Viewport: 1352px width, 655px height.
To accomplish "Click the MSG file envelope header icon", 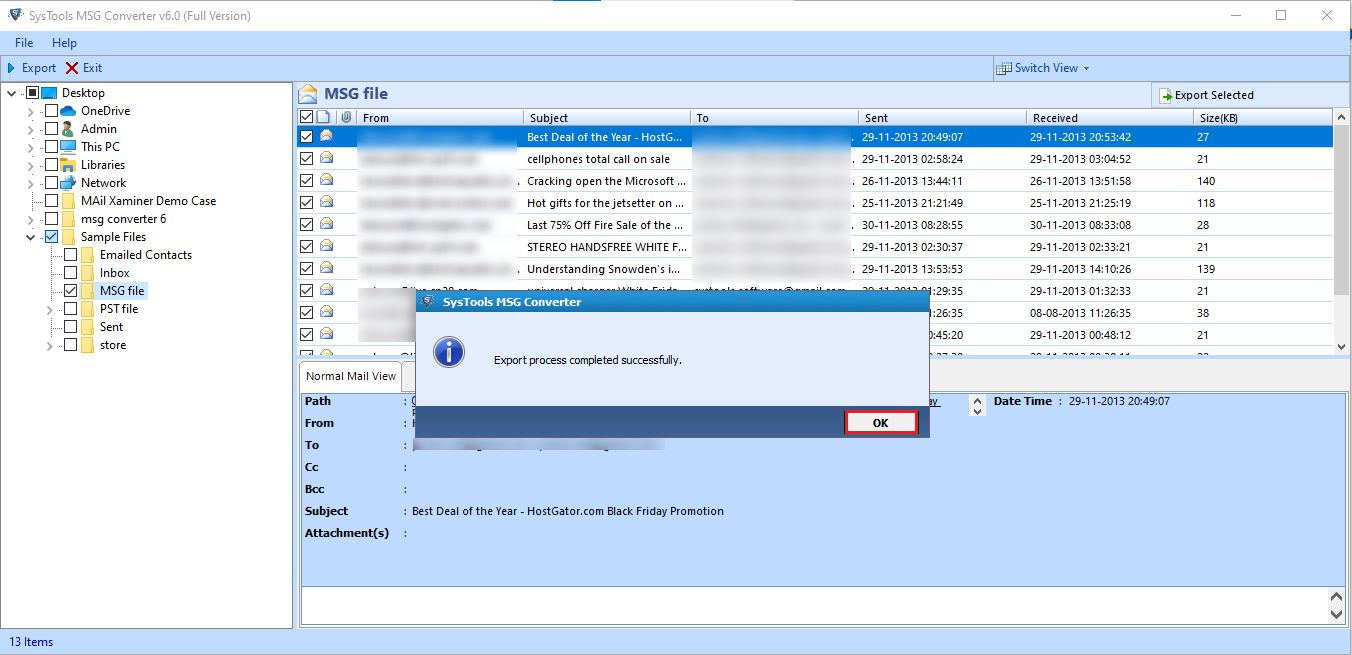I will (308, 94).
